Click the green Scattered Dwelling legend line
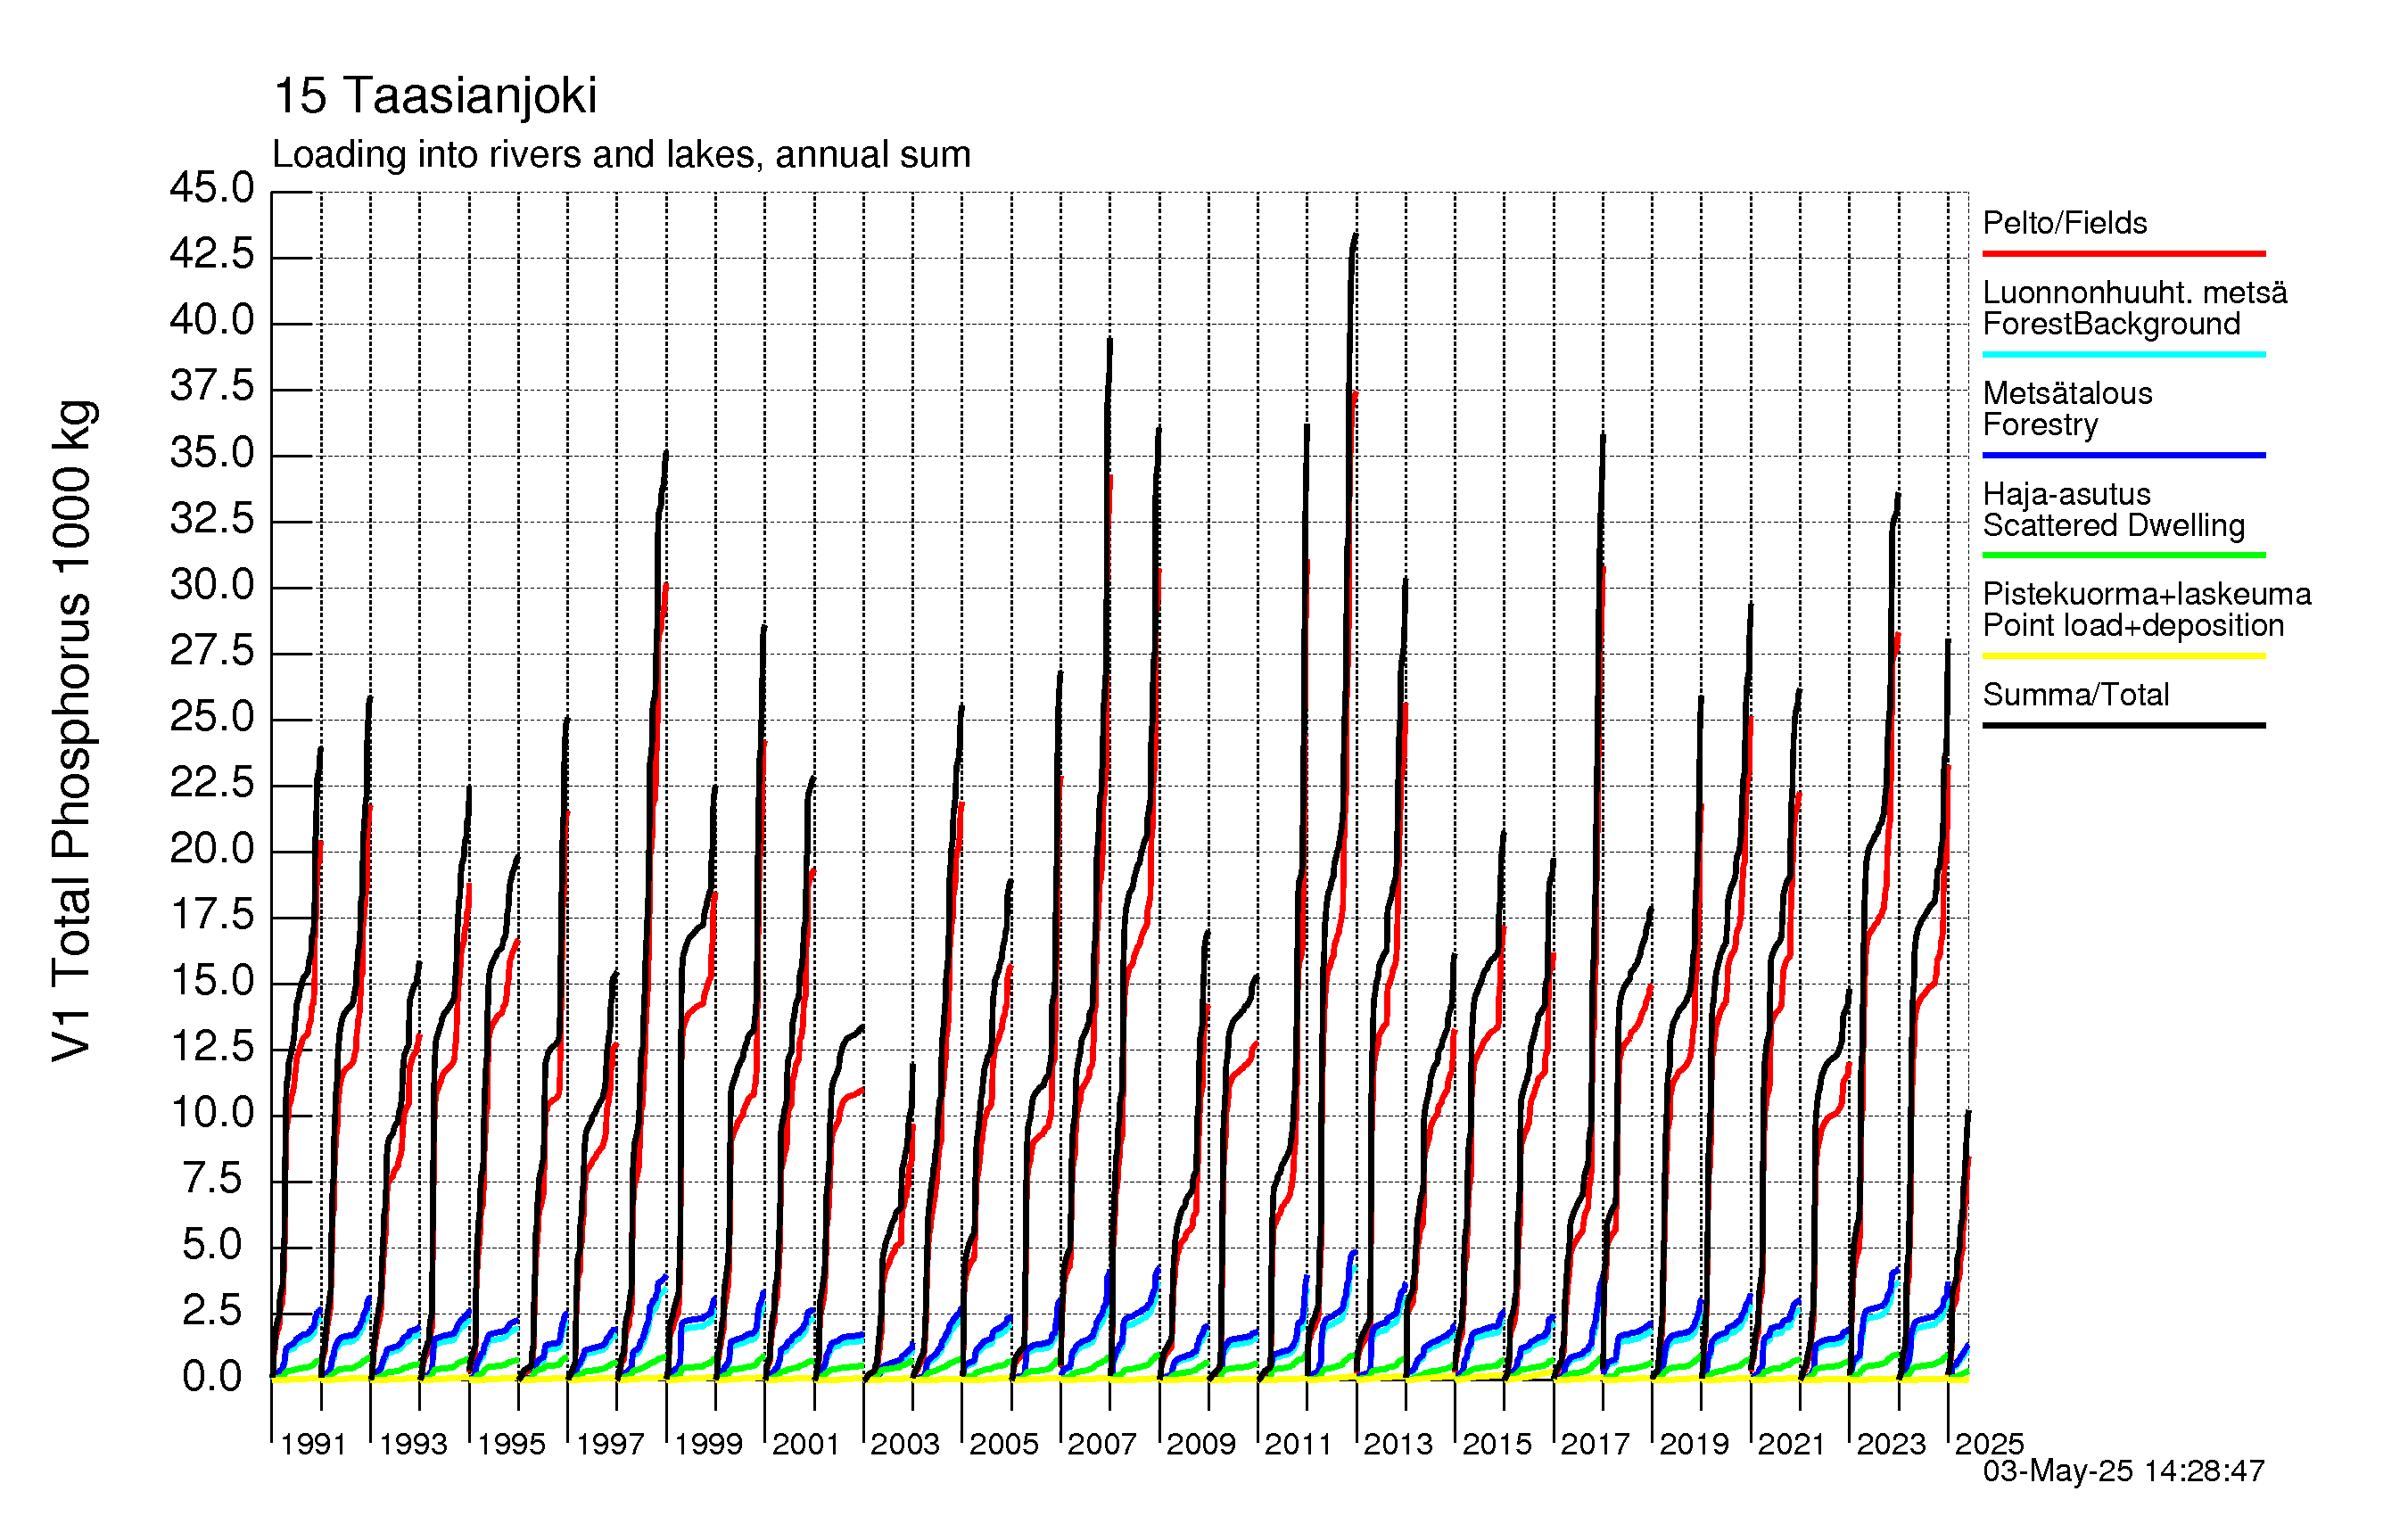Viewport: 2408px width, 1516px height. [x=2124, y=555]
